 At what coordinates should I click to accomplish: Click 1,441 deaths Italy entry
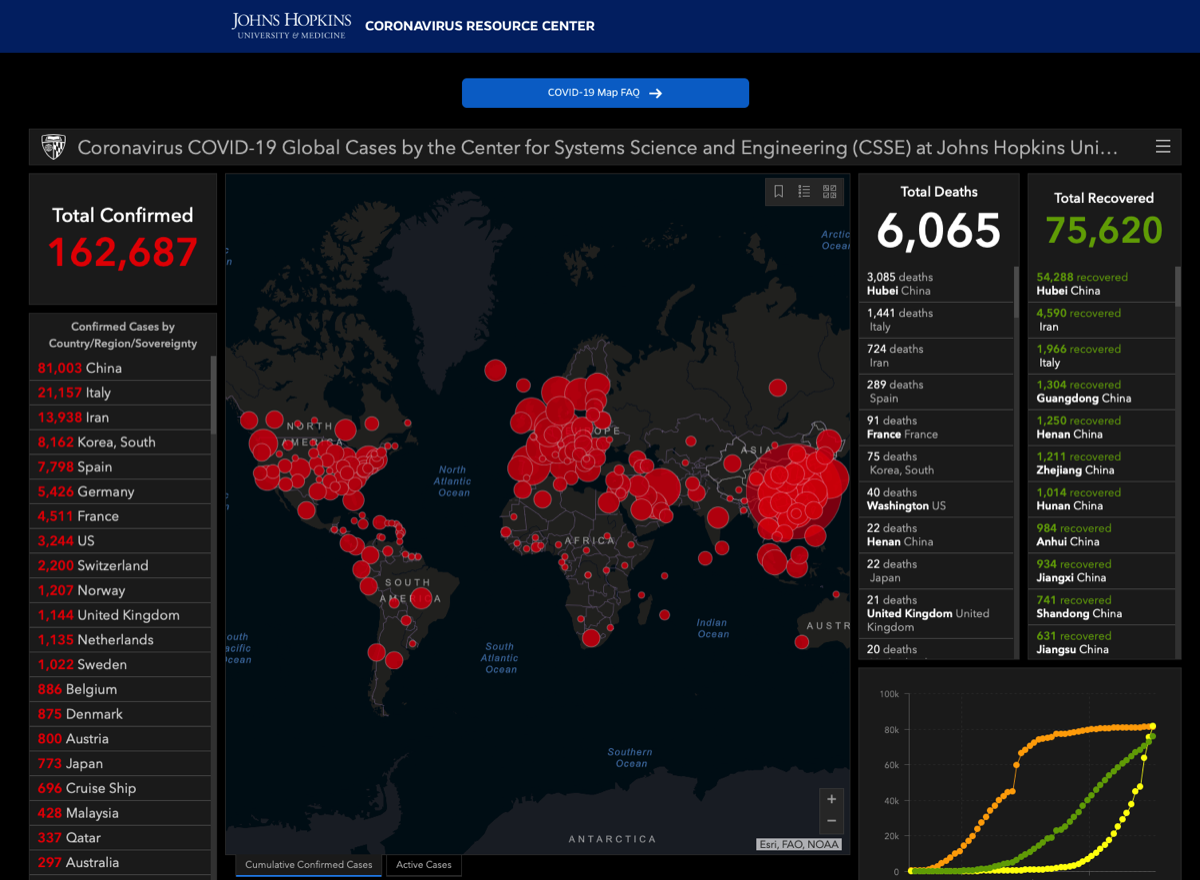[936, 320]
